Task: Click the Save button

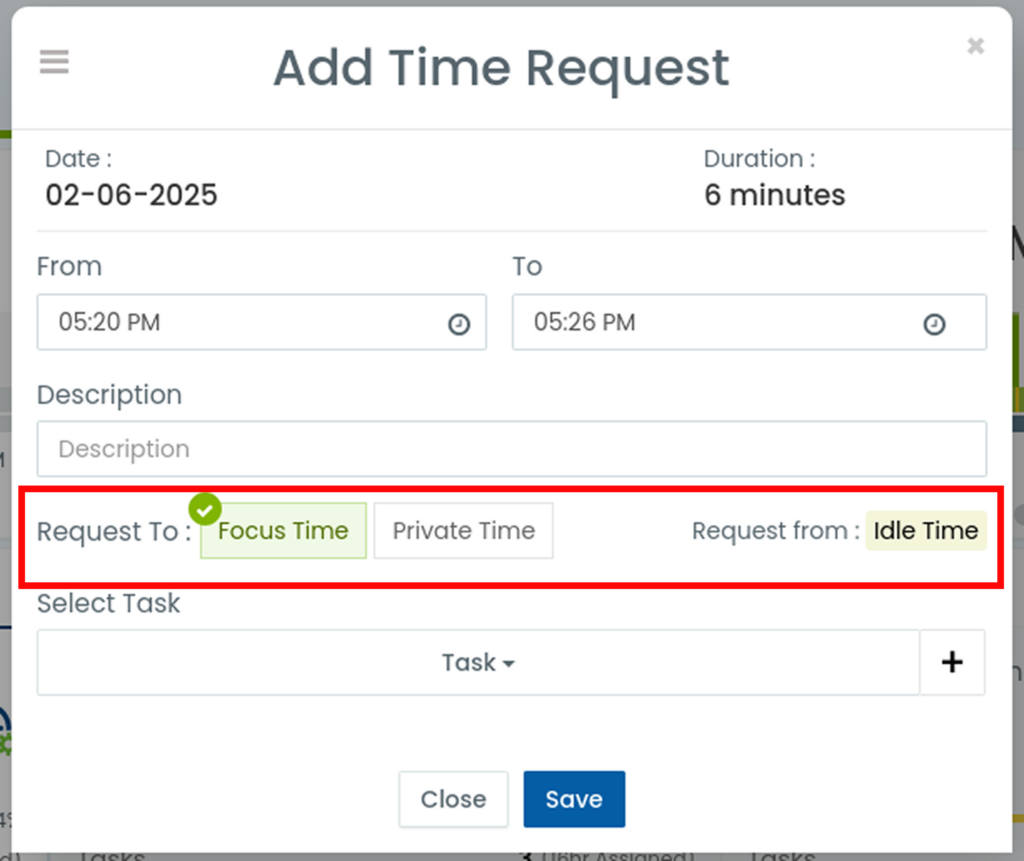Action: tap(574, 799)
